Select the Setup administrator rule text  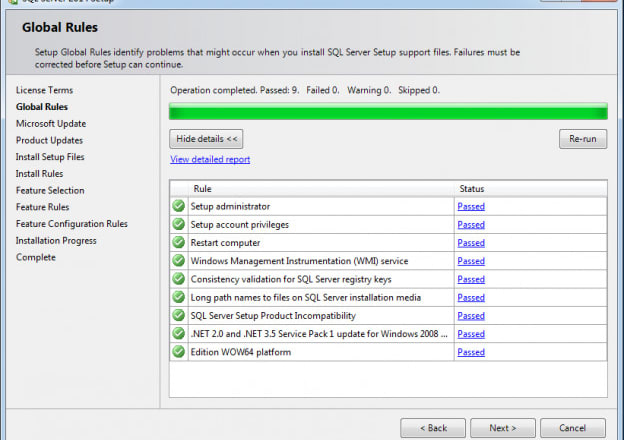click(230, 206)
